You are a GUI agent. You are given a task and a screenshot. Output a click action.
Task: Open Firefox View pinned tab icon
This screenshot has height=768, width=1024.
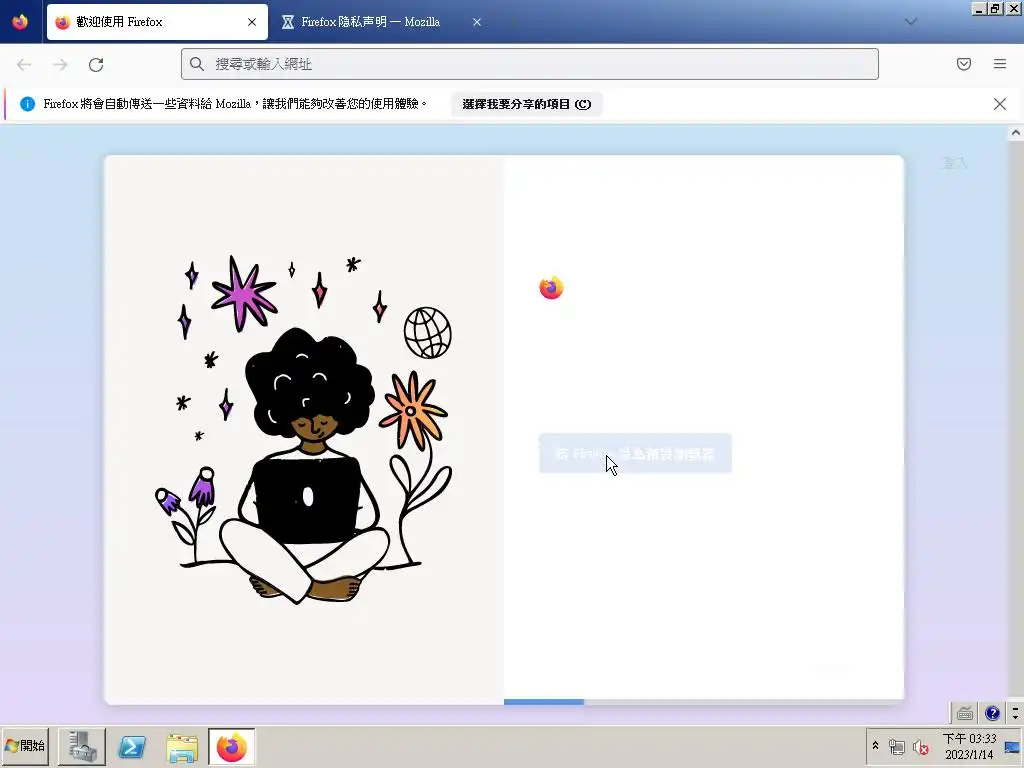(x=20, y=22)
